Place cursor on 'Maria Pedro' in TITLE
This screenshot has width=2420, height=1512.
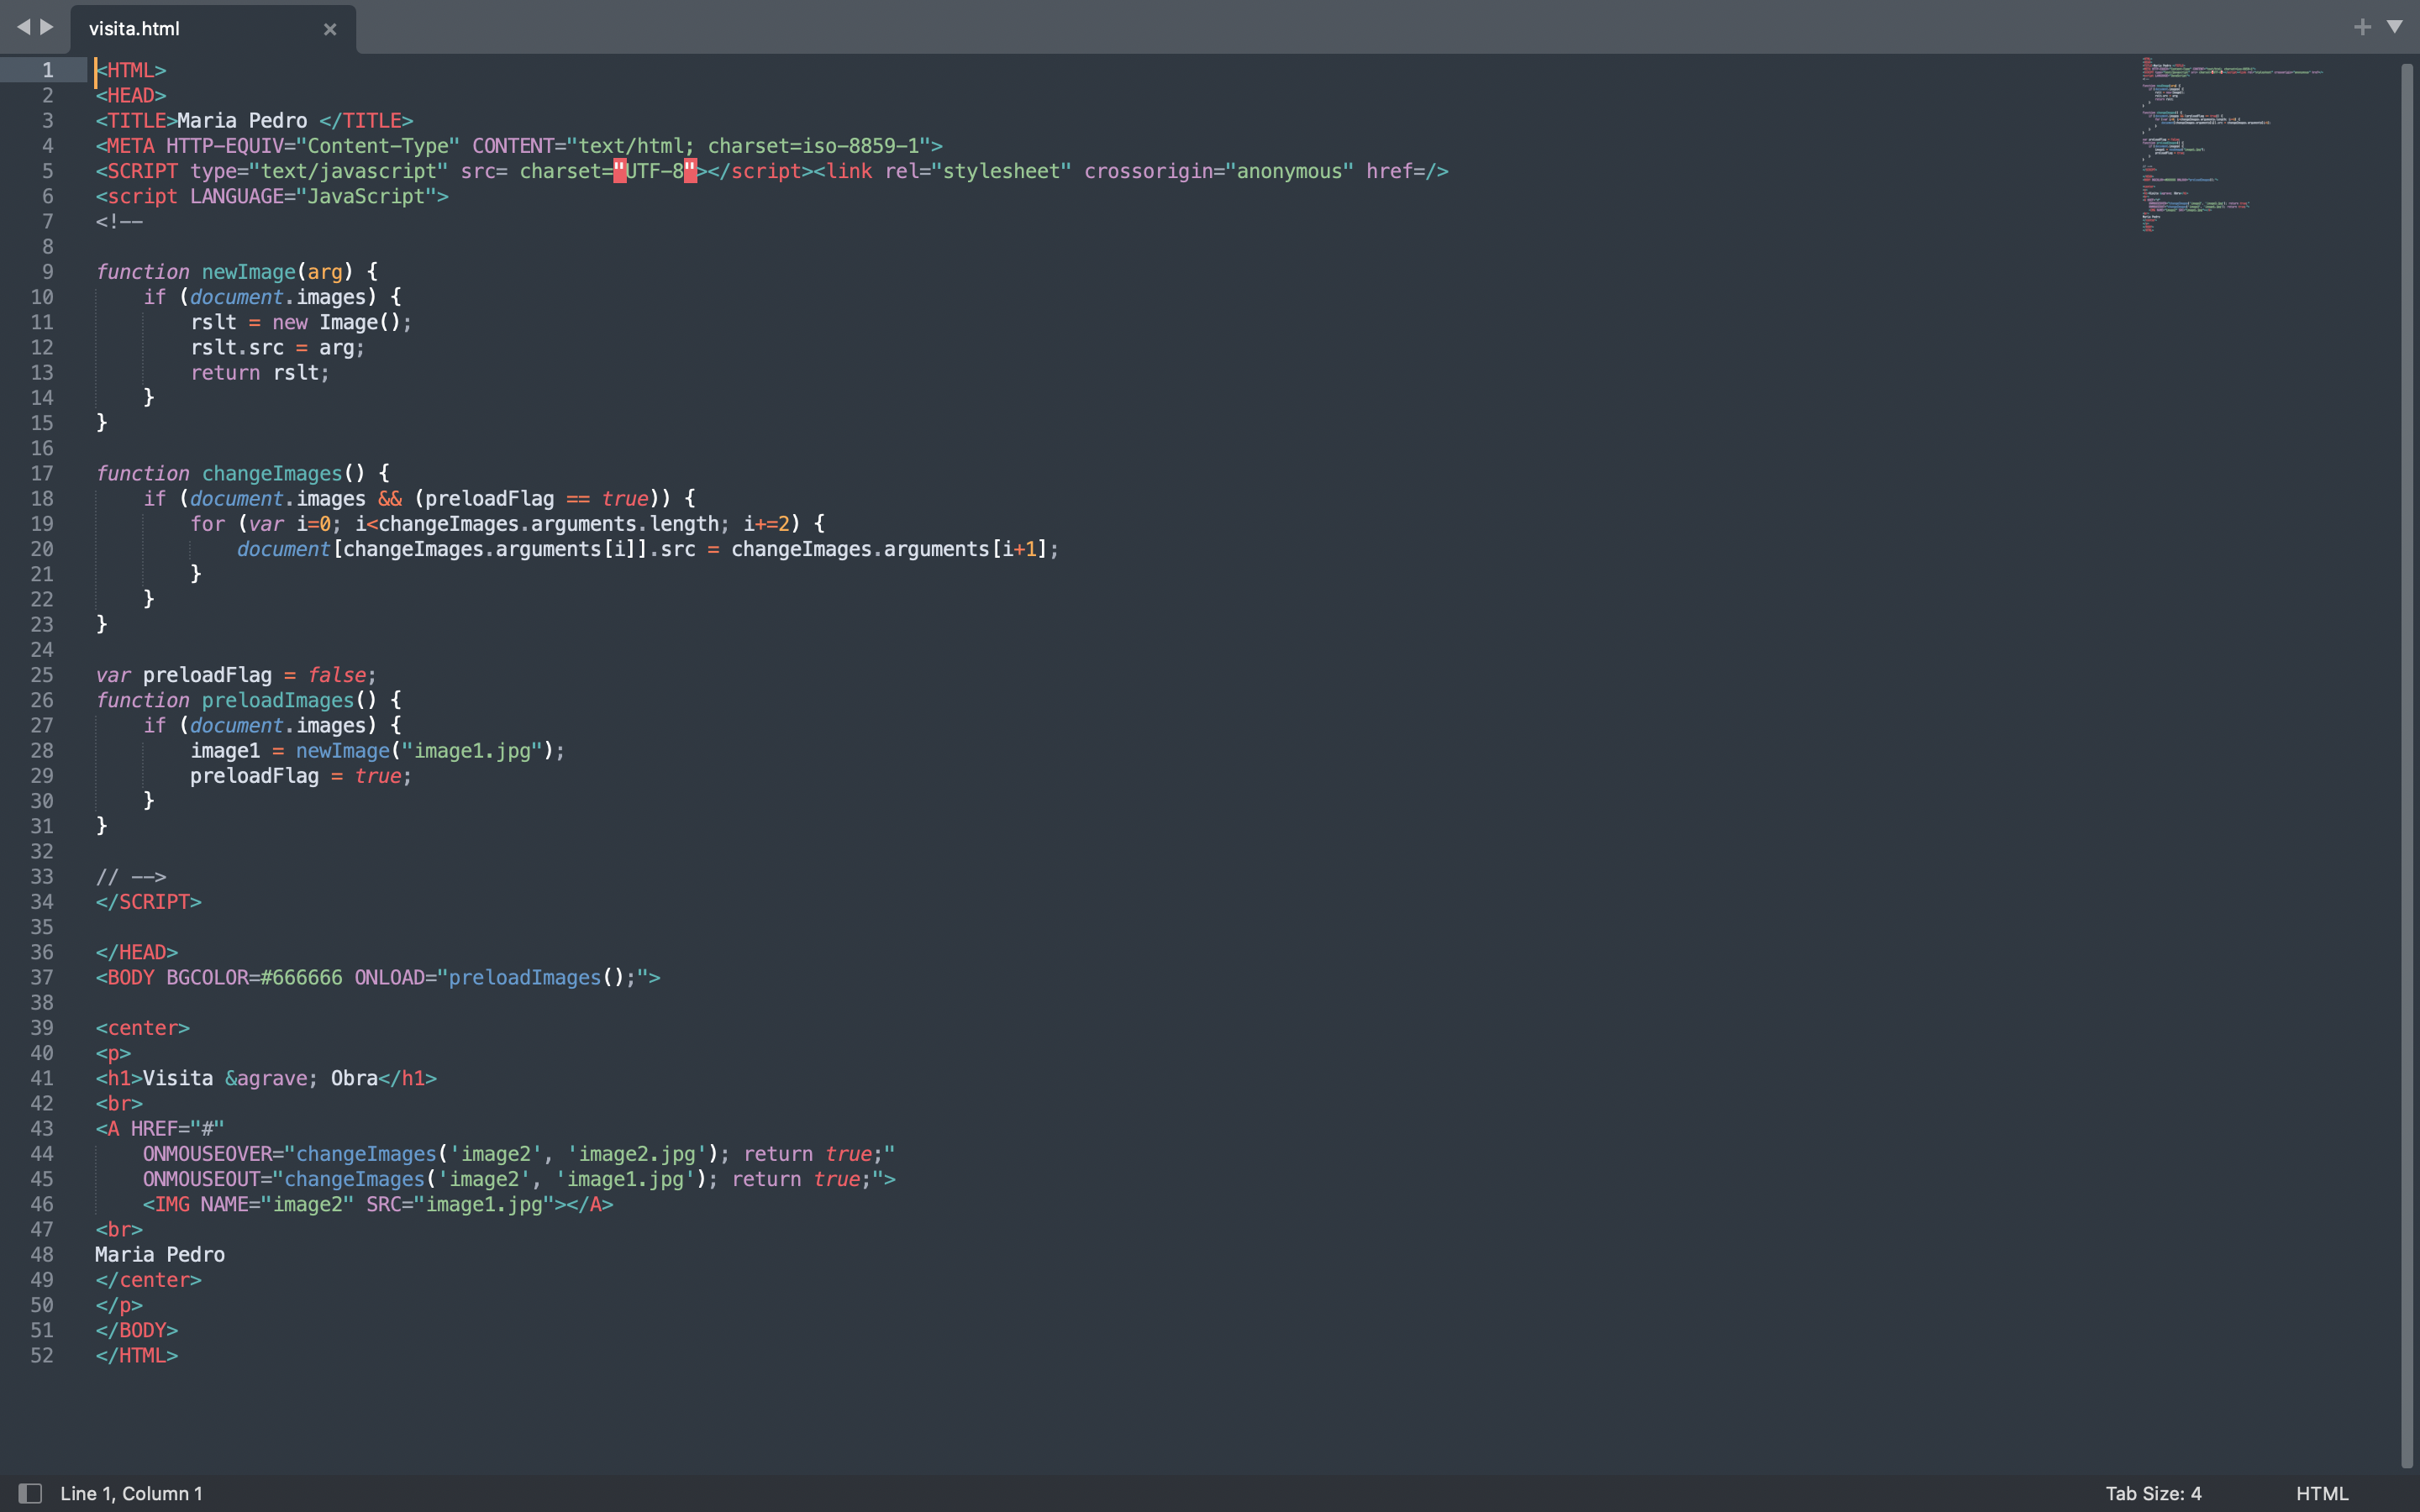tap(242, 120)
